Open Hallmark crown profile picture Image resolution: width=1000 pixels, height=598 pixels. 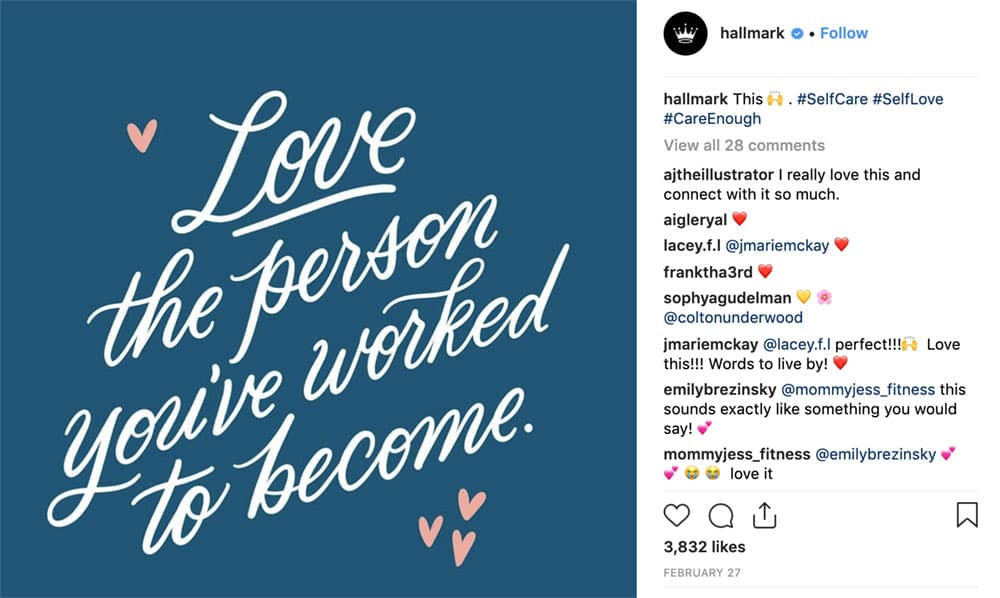pos(686,33)
